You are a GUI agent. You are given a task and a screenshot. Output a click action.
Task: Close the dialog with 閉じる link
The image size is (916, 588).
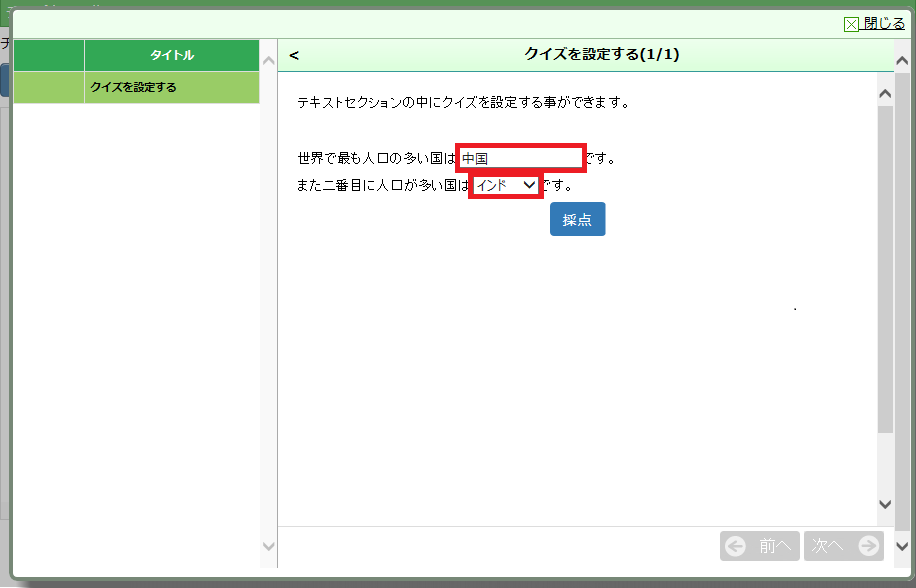click(884, 23)
